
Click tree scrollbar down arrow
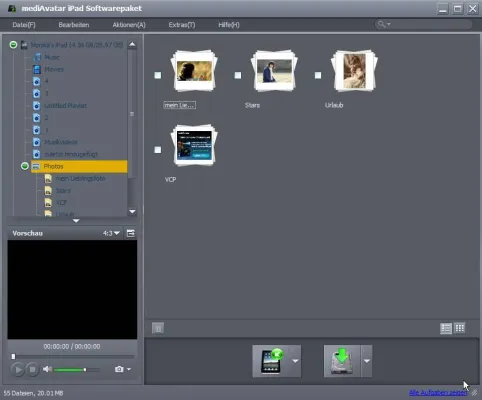(132, 212)
